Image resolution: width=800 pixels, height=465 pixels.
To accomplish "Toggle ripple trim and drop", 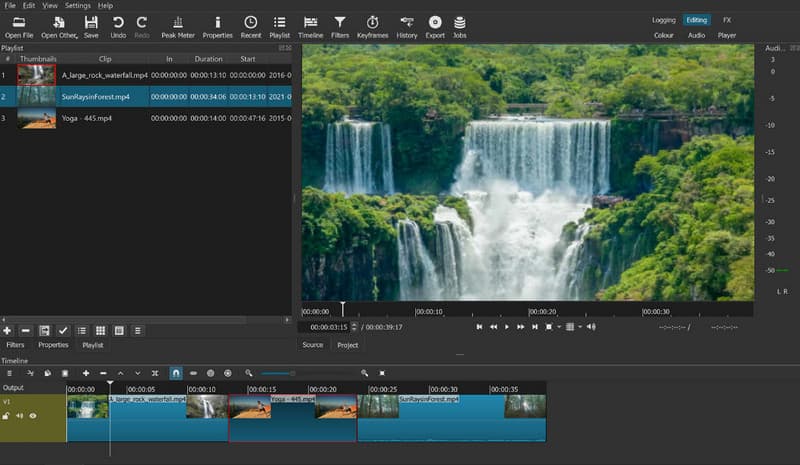I will tap(210, 373).
